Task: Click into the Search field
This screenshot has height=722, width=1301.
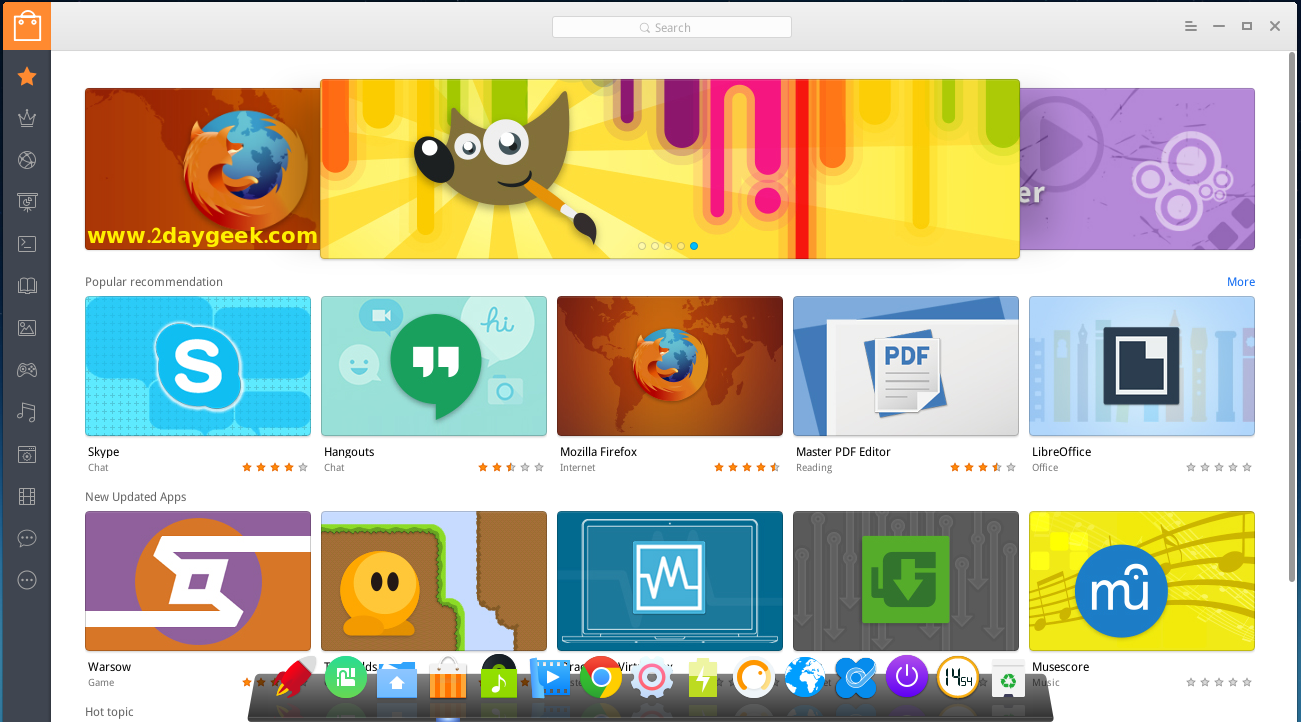Action: [x=671, y=27]
